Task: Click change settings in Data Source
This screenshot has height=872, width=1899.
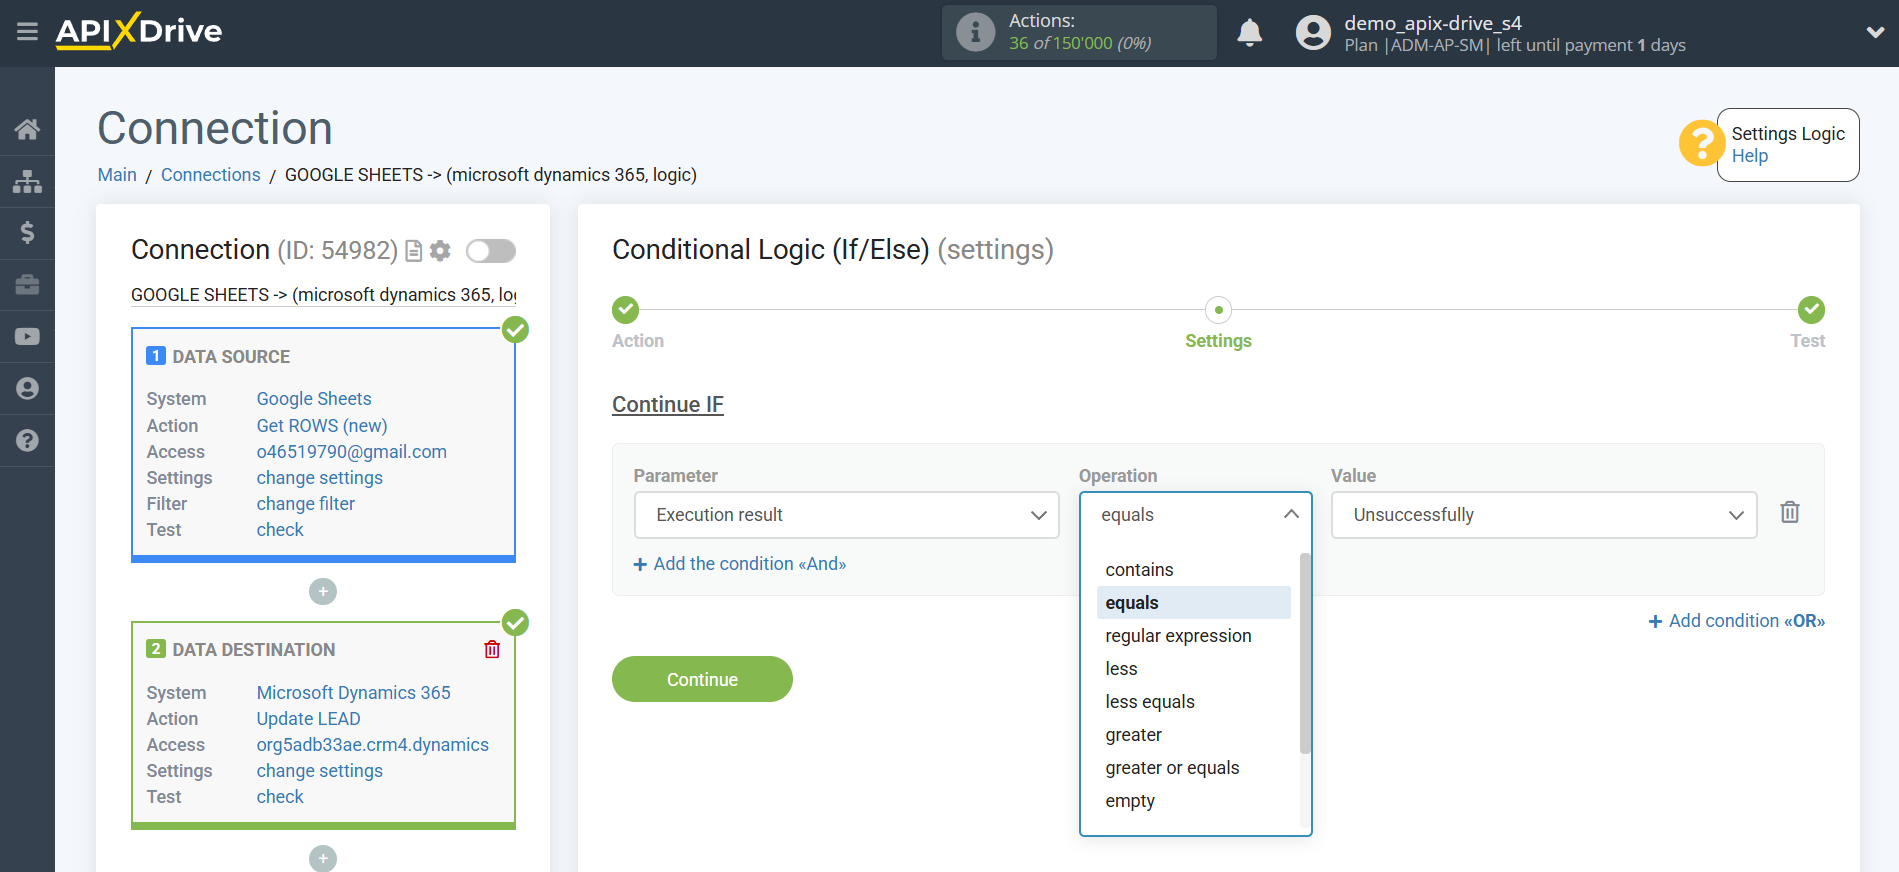Action: 320,478
